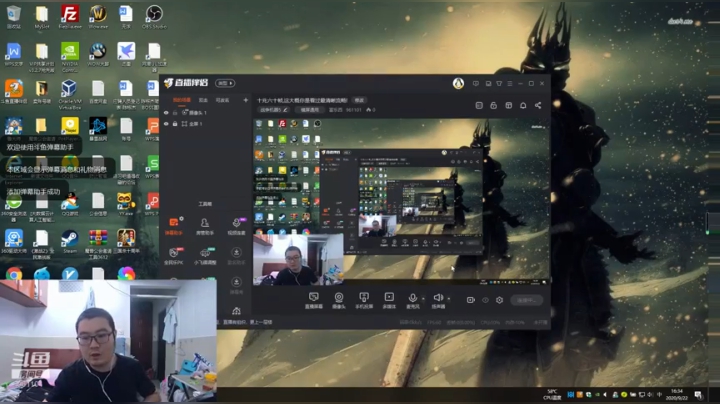
Task: Open OBS Studio desktop shortcut
Action: tap(154, 17)
